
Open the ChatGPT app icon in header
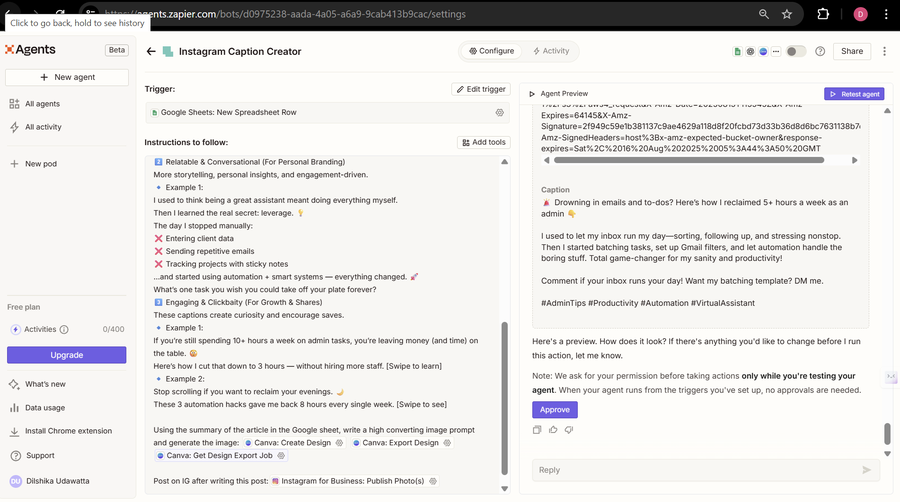[x=750, y=52]
